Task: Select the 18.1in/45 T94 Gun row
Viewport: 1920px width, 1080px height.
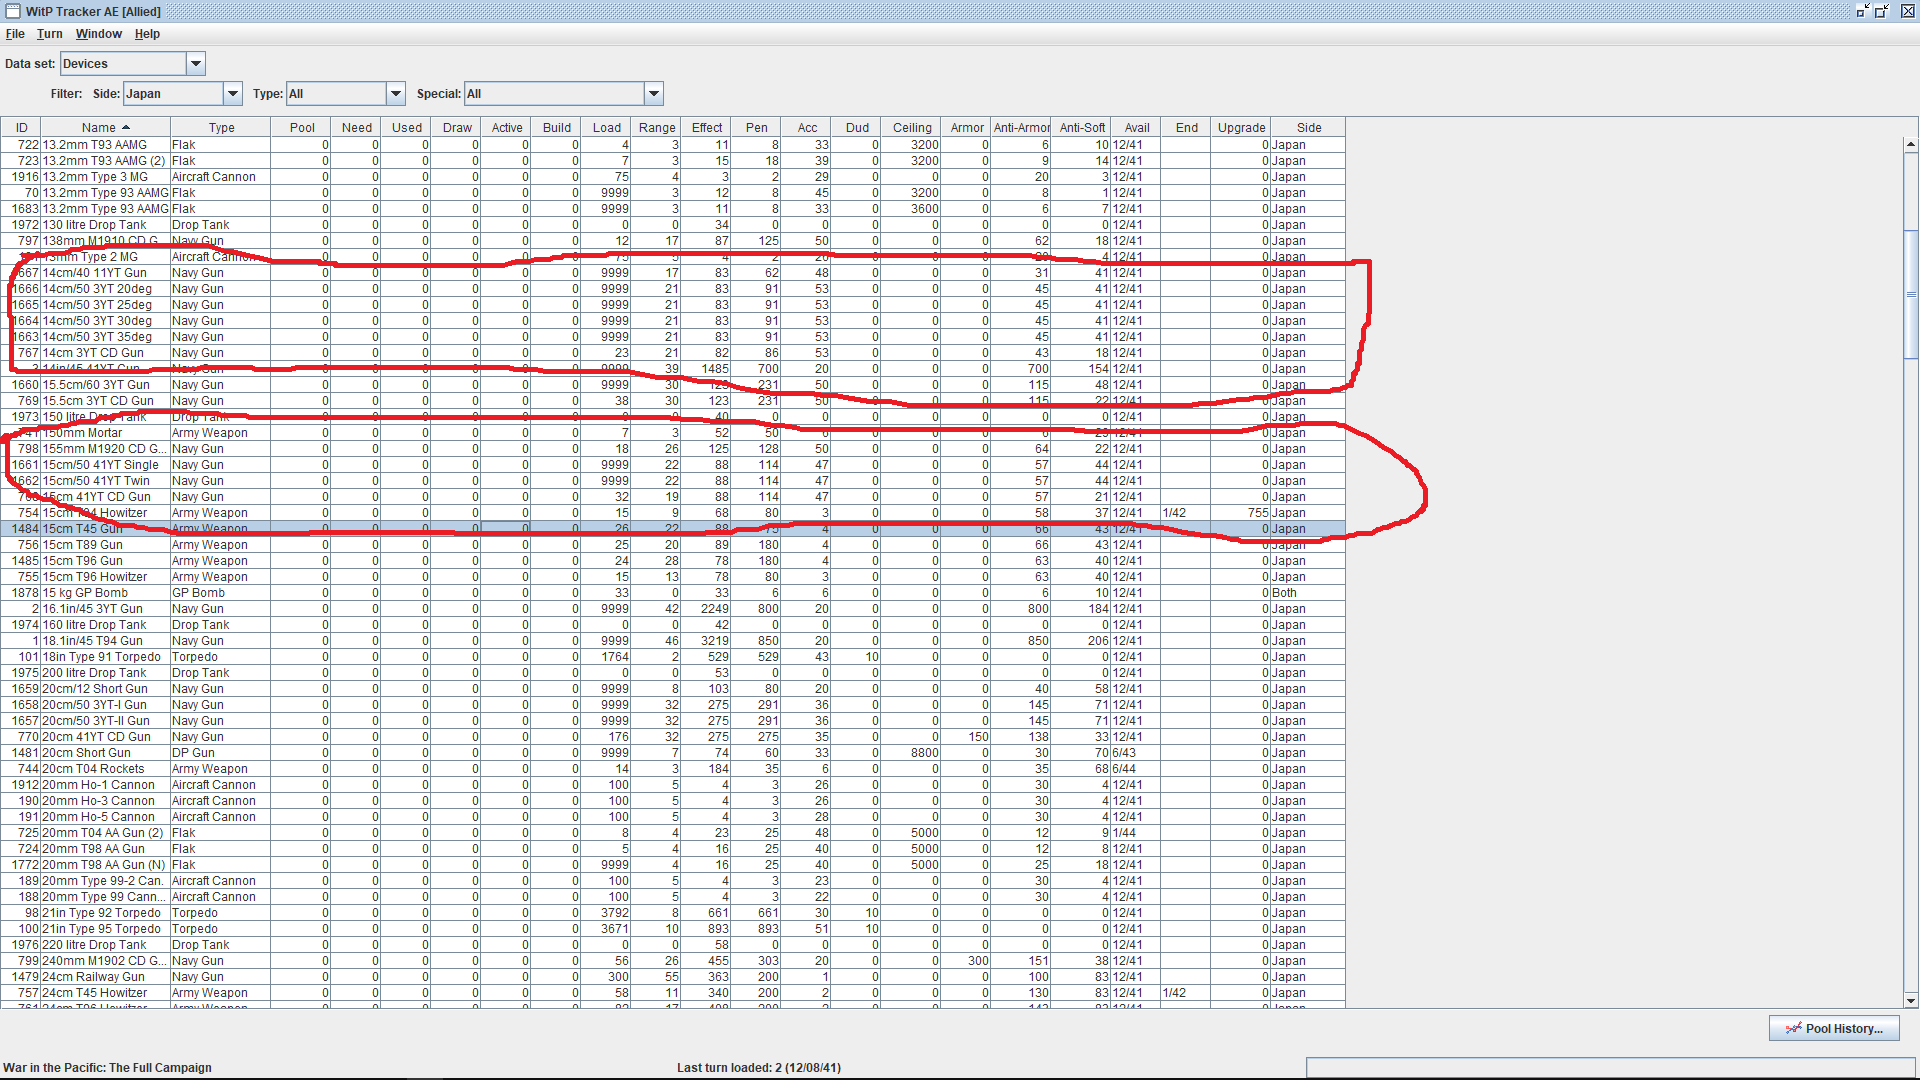Action: tap(93, 641)
